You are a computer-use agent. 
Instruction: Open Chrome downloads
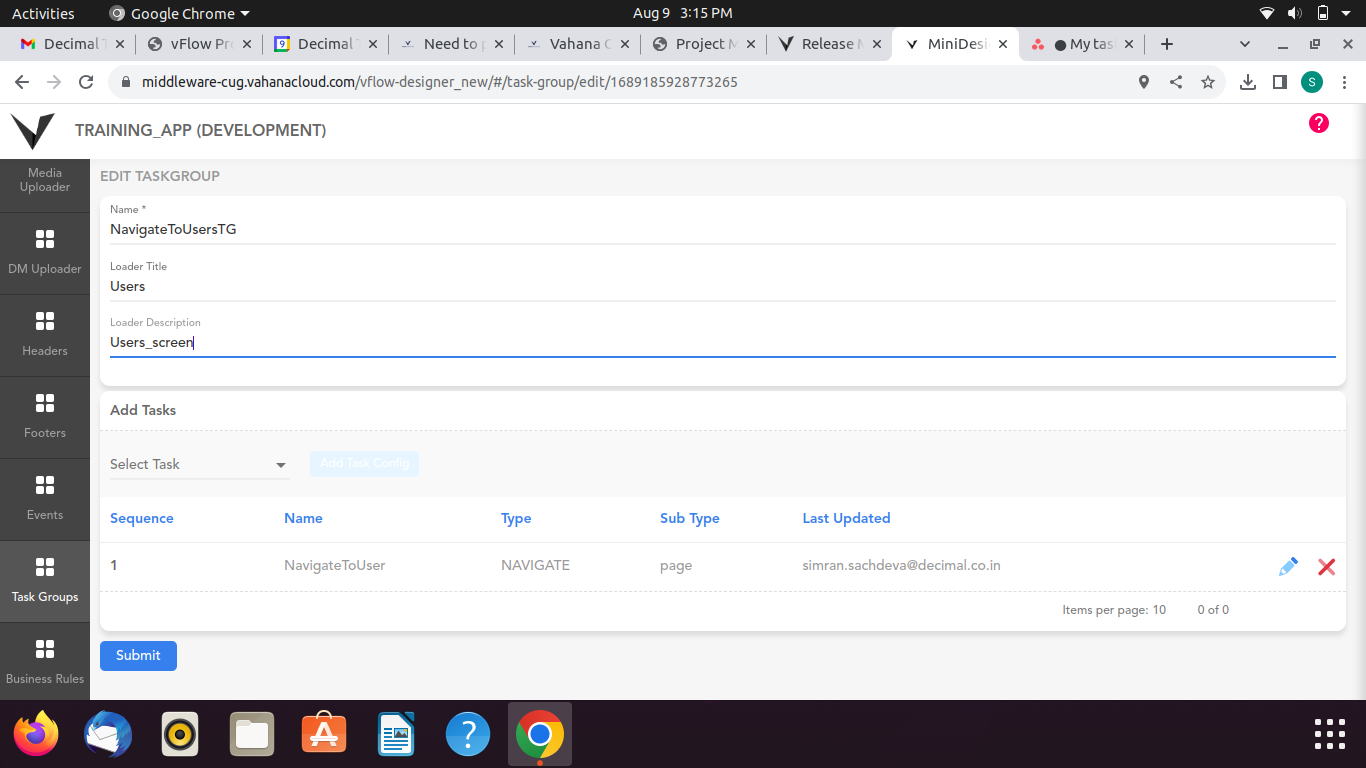[1248, 82]
